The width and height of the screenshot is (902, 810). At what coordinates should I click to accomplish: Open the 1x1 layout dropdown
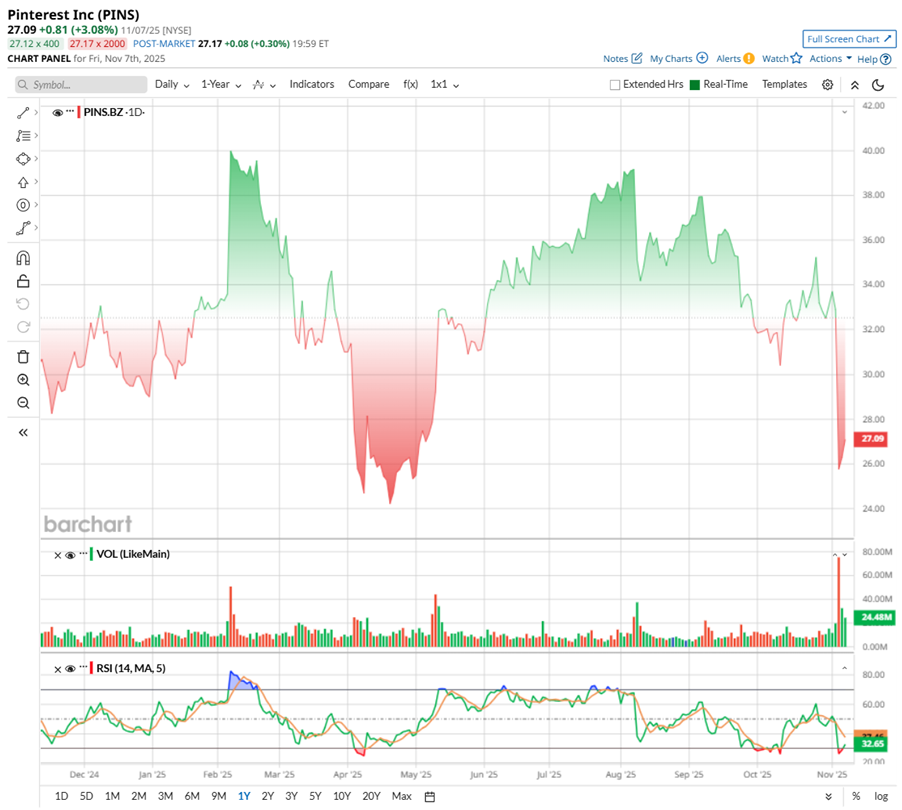tap(445, 85)
